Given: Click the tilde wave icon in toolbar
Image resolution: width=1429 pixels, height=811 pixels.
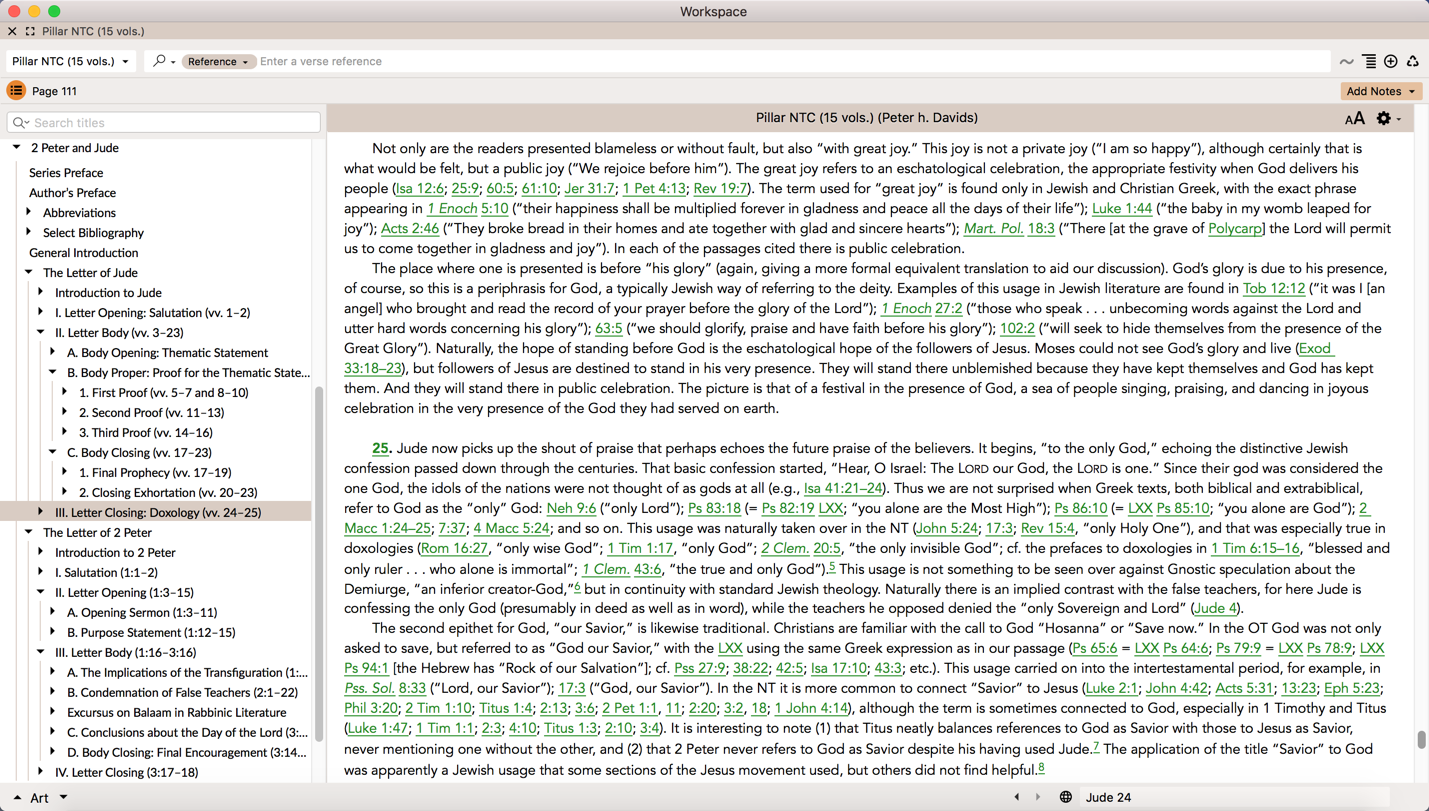Looking at the screenshot, I should [x=1347, y=62].
